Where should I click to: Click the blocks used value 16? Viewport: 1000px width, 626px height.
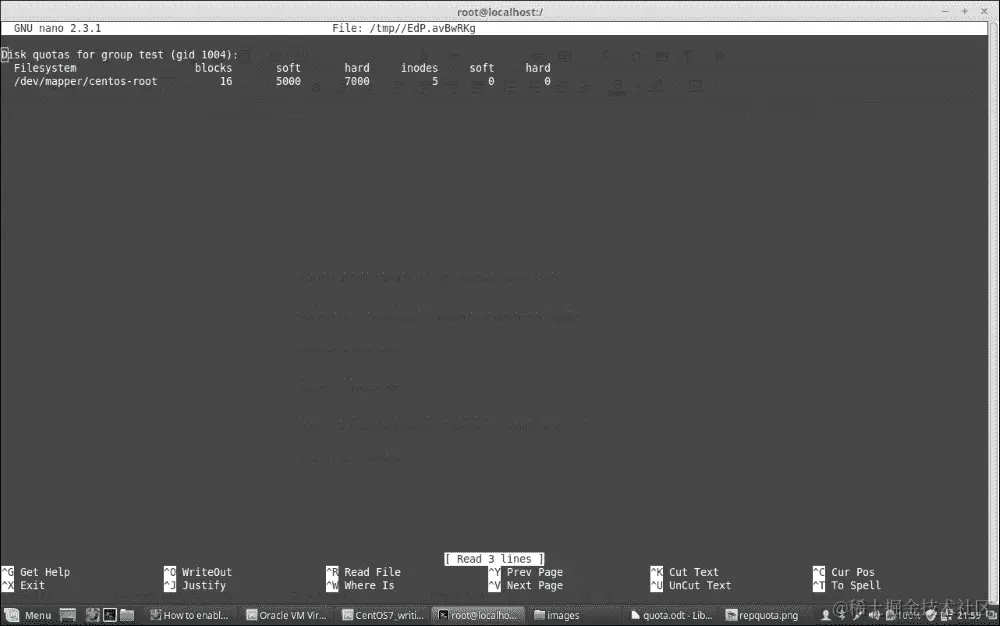pos(226,82)
